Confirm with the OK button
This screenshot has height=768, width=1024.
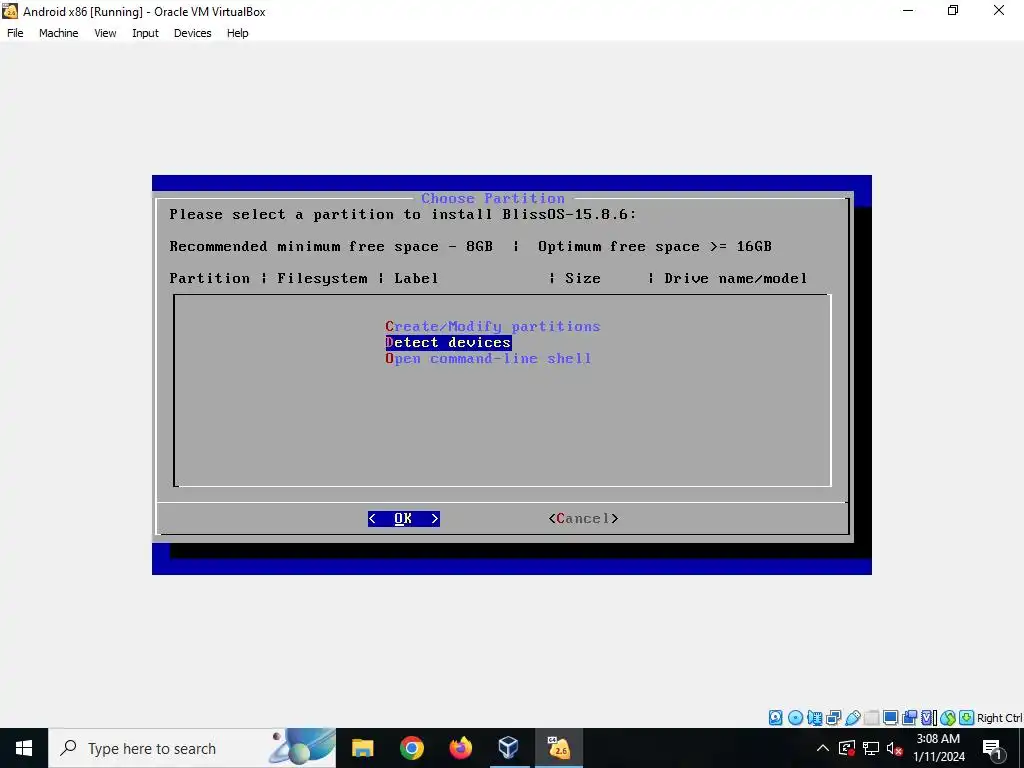pos(404,519)
